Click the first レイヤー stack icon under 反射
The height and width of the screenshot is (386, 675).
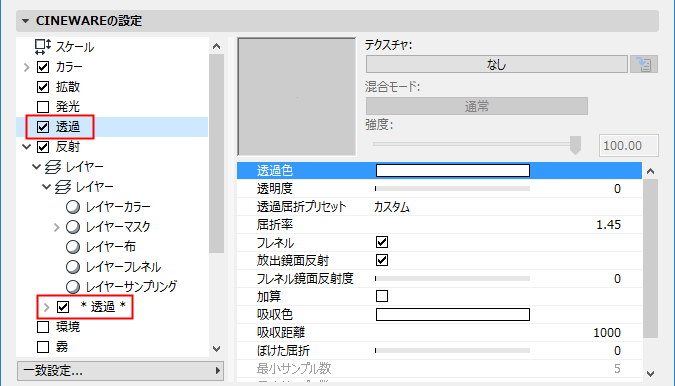53,167
